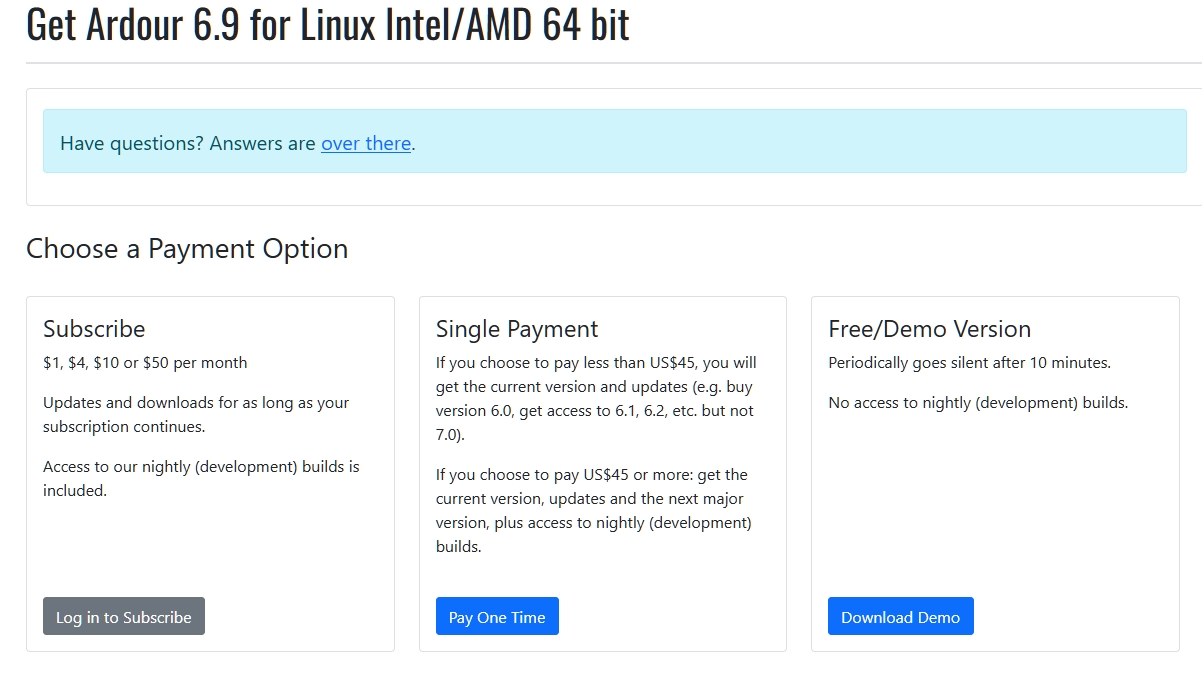Click the nightly builds "is included" paragraph
1202x674 pixels.
click(200, 478)
